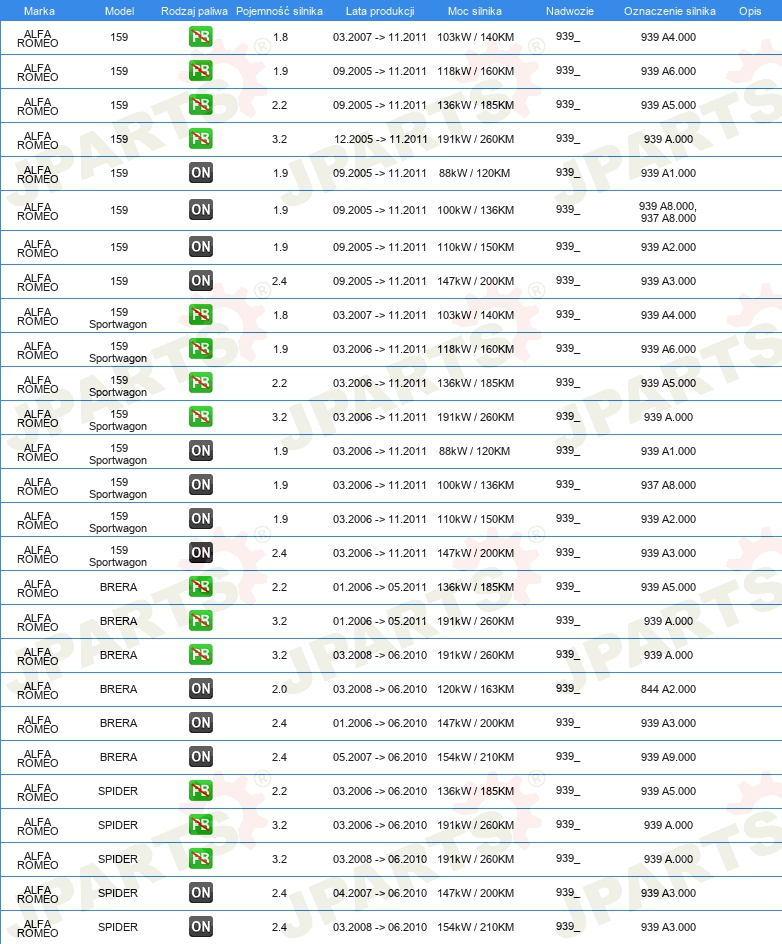This screenshot has width=782, height=944.
Task: Click ON icon for BRERA 2.0 844 A2.000
Action: point(200,689)
